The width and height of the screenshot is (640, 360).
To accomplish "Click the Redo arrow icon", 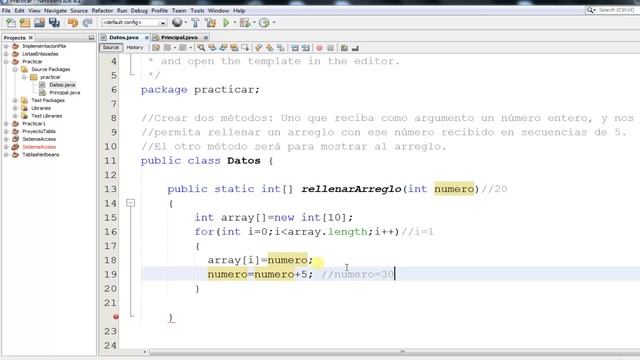I will (x=87, y=23).
